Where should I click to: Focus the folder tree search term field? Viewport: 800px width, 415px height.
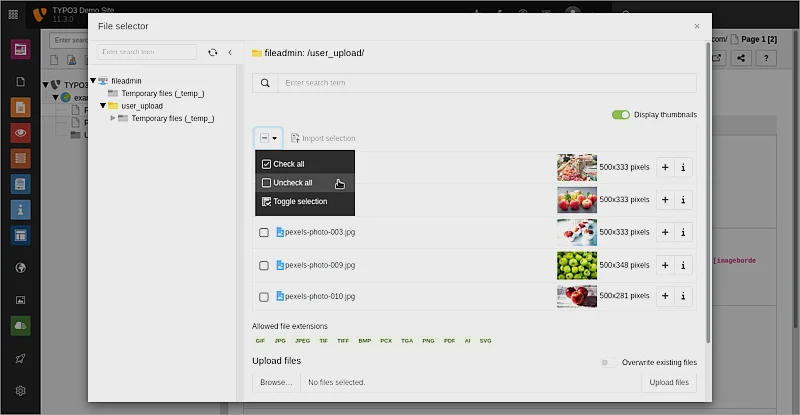[x=146, y=52]
